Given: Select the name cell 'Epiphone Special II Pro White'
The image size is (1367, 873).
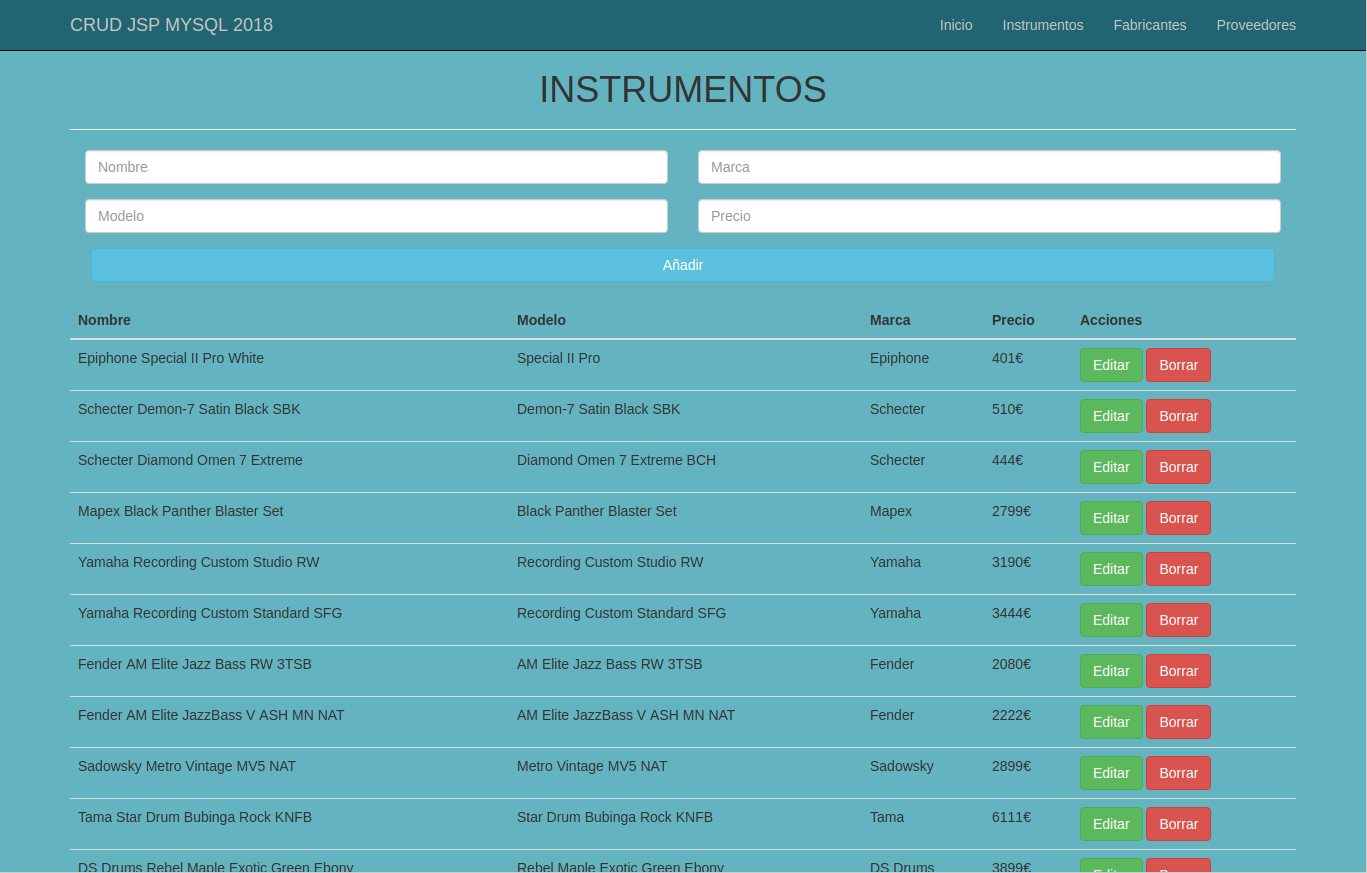Looking at the screenshot, I should coord(171,358).
